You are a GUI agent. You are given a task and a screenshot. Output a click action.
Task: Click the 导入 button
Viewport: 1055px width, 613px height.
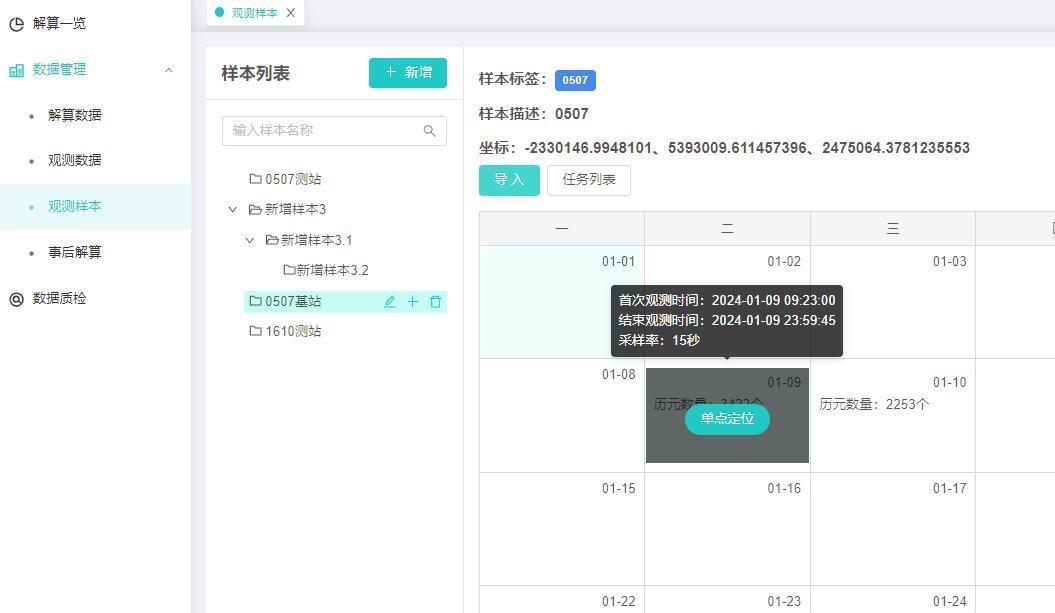(x=508, y=180)
